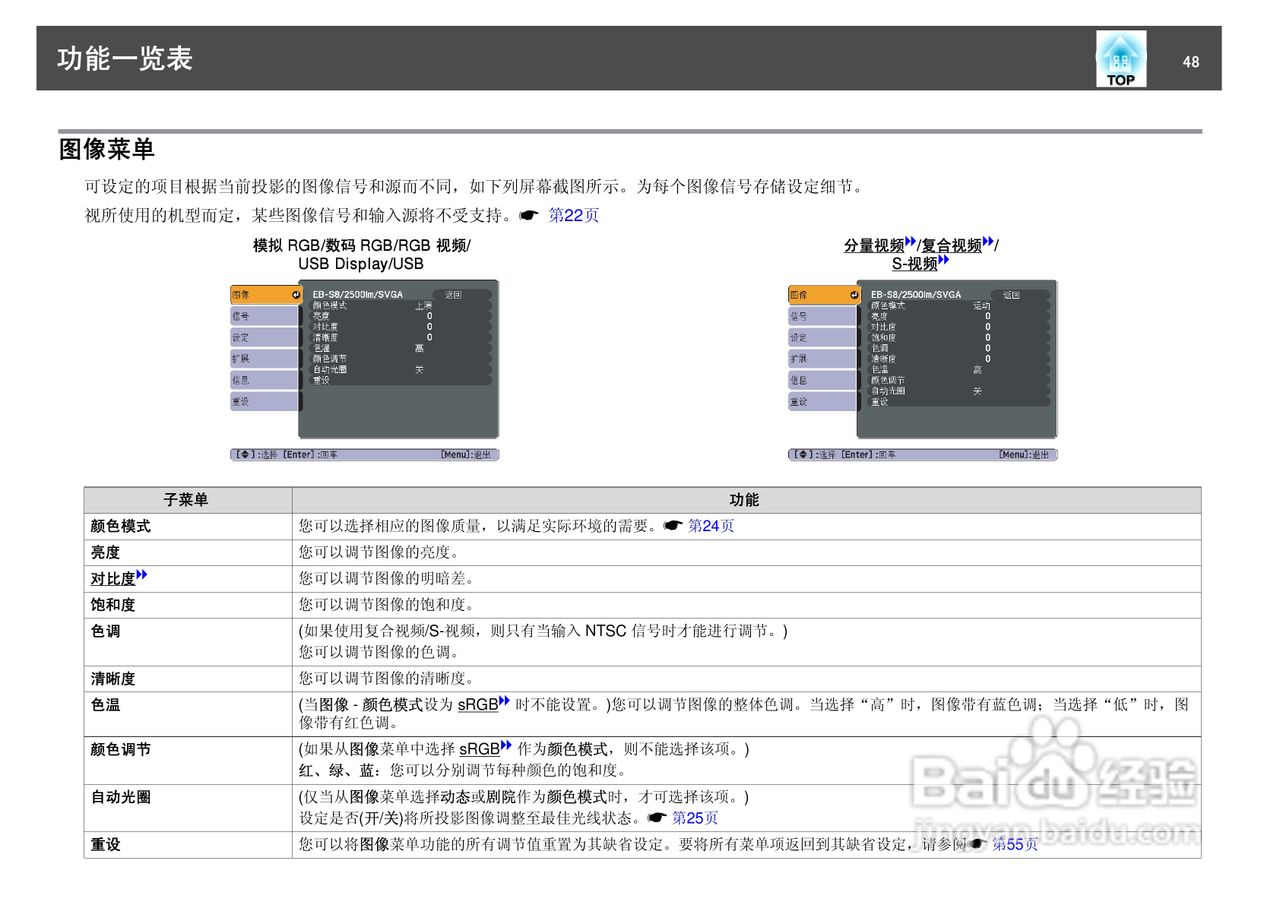Click the 色温 table cell
1280x905 pixels.
click(188, 714)
